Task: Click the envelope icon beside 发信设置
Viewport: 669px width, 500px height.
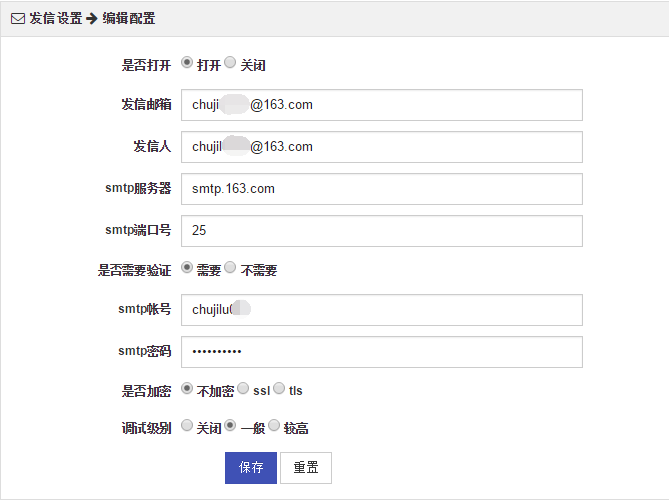Action: [18, 19]
